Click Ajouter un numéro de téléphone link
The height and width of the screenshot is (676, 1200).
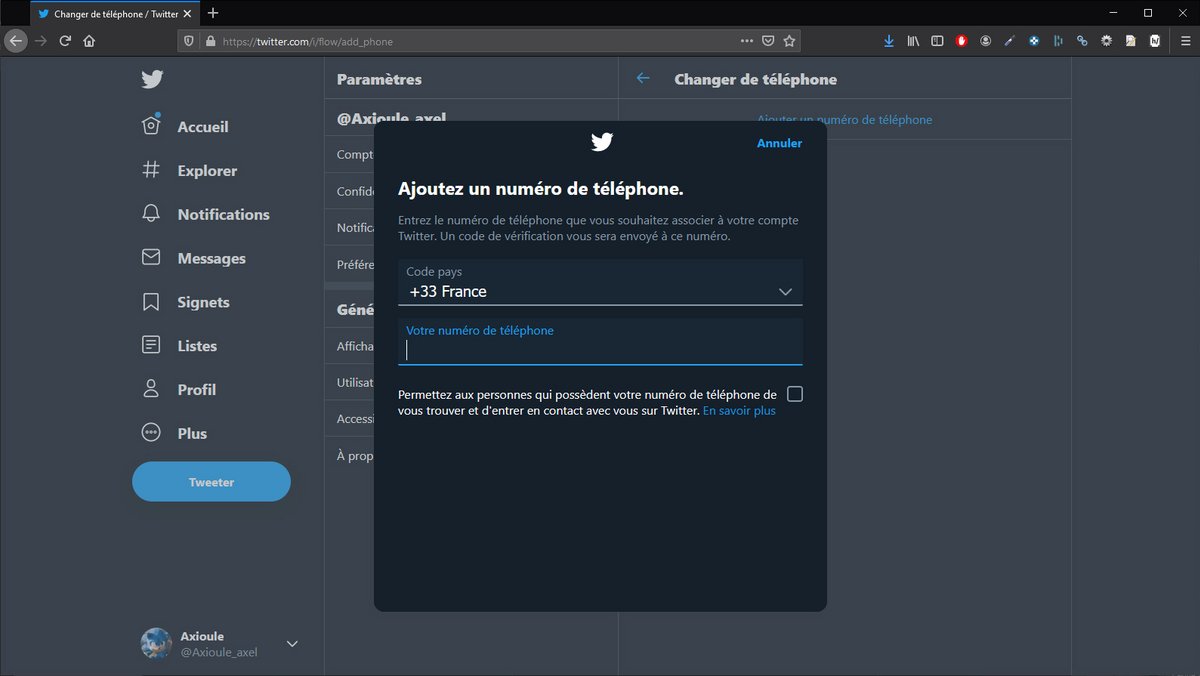(844, 119)
